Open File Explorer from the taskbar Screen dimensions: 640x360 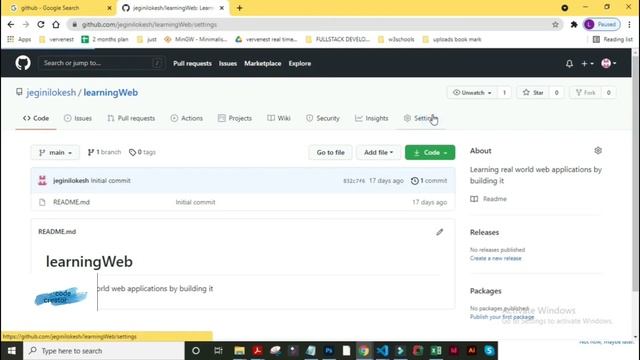tap(239, 351)
